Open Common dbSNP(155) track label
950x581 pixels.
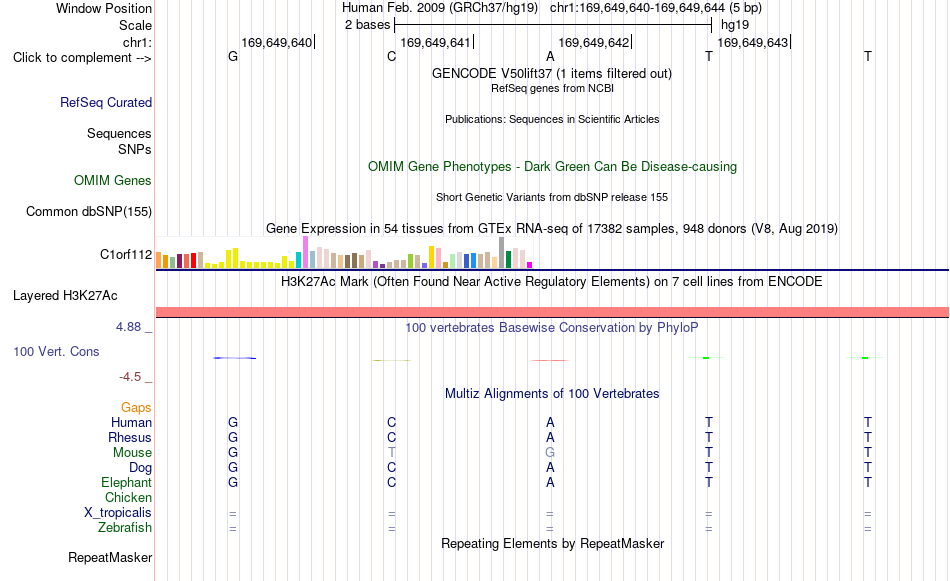pos(89,211)
